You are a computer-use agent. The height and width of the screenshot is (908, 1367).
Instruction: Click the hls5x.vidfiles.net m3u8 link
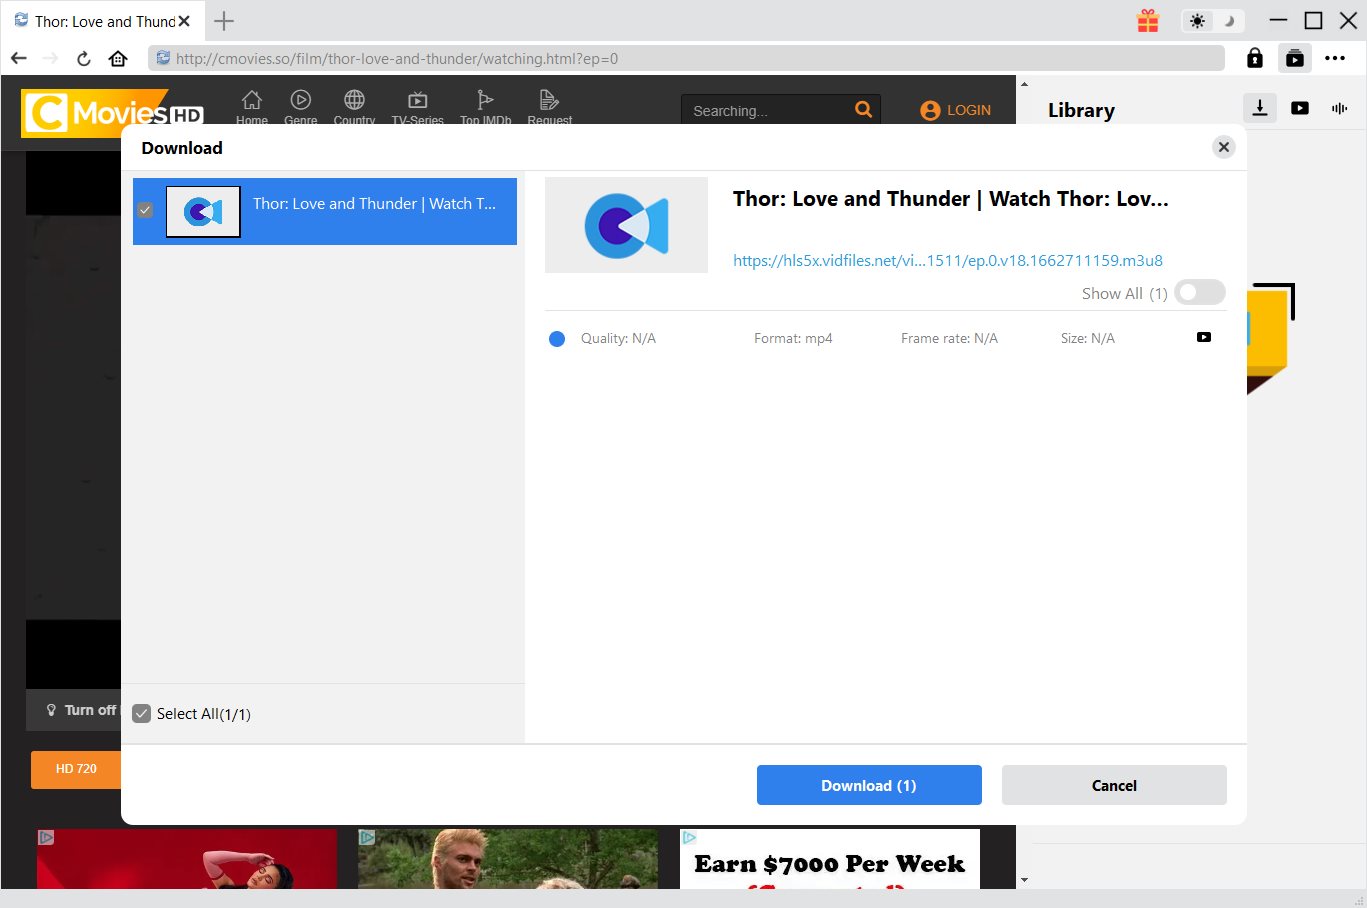947,260
